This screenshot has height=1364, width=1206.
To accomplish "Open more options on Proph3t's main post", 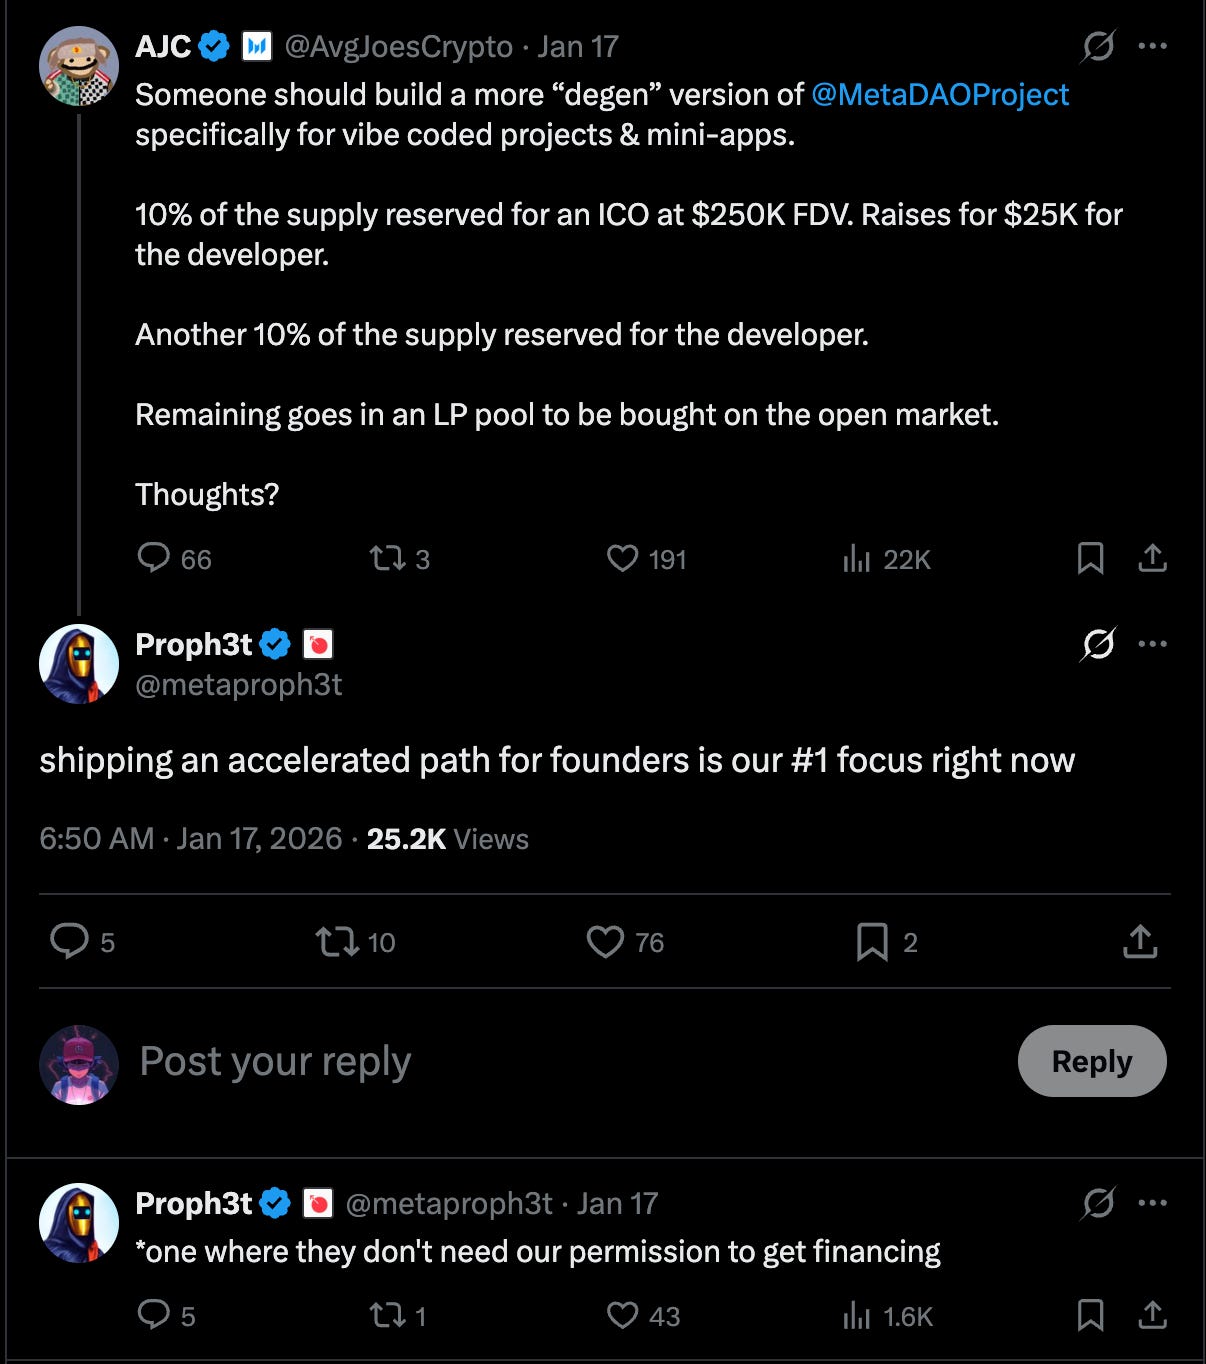I will 1153,643.
